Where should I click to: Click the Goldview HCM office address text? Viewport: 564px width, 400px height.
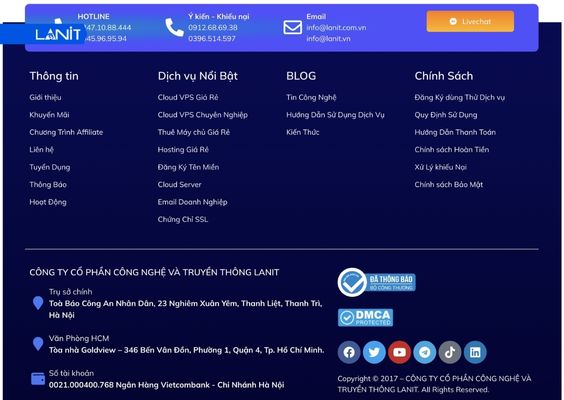point(186,350)
